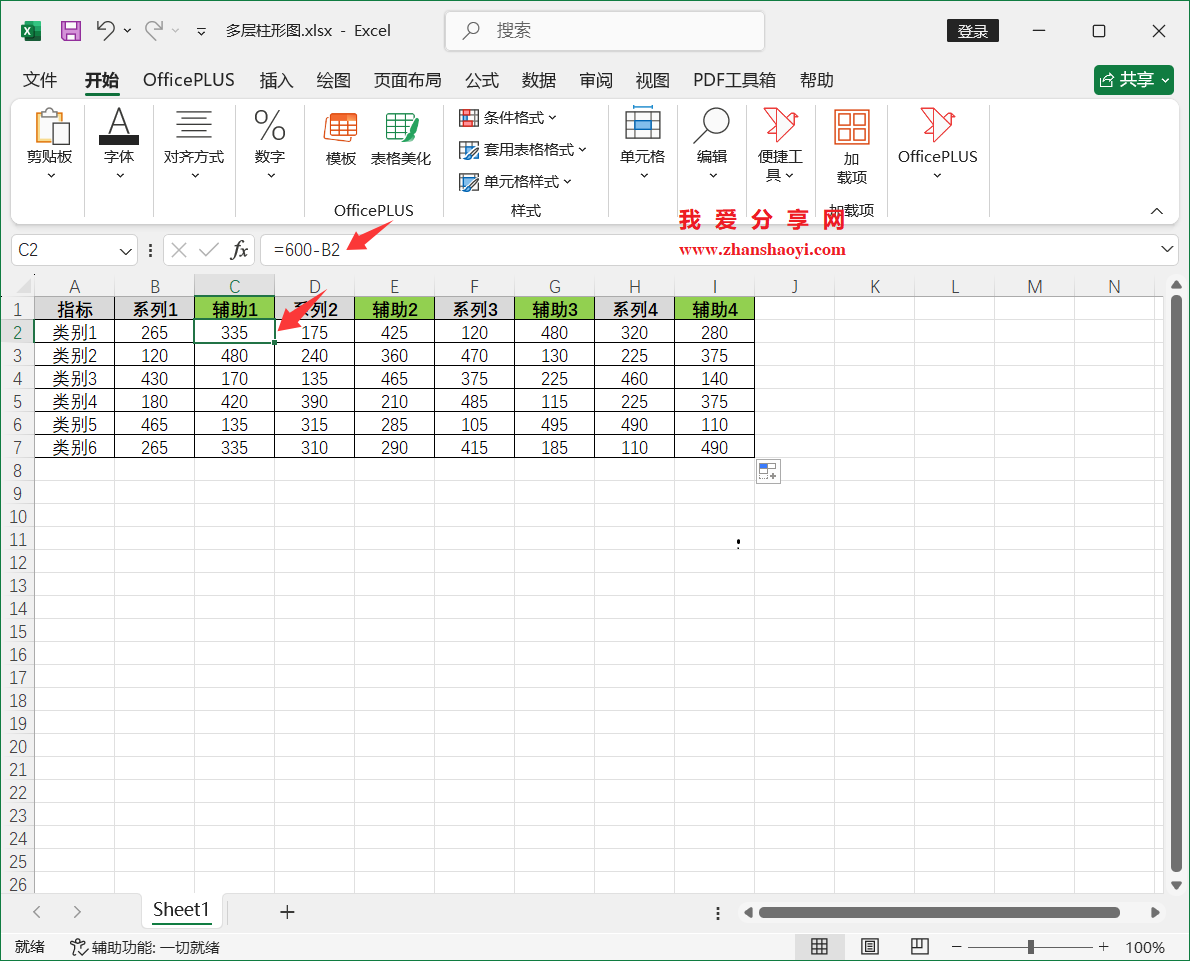Image resolution: width=1190 pixels, height=961 pixels.
Task: Click the Table Beautify (表格美化) icon
Action: [x=401, y=127]
